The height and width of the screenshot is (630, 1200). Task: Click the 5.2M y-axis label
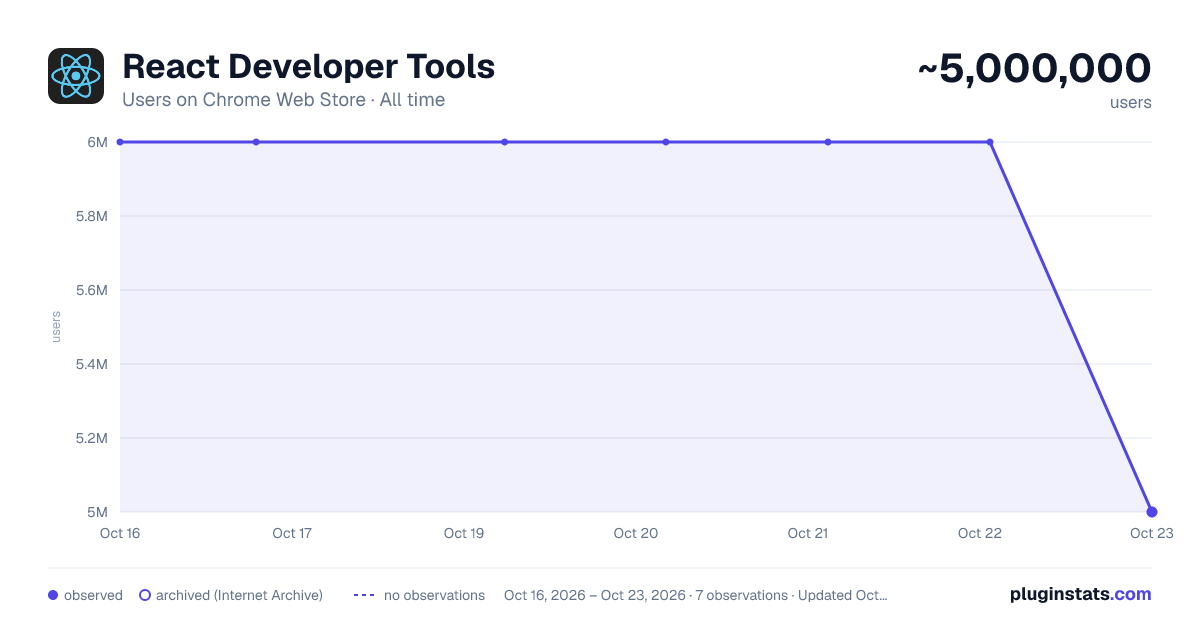[92, 438]
